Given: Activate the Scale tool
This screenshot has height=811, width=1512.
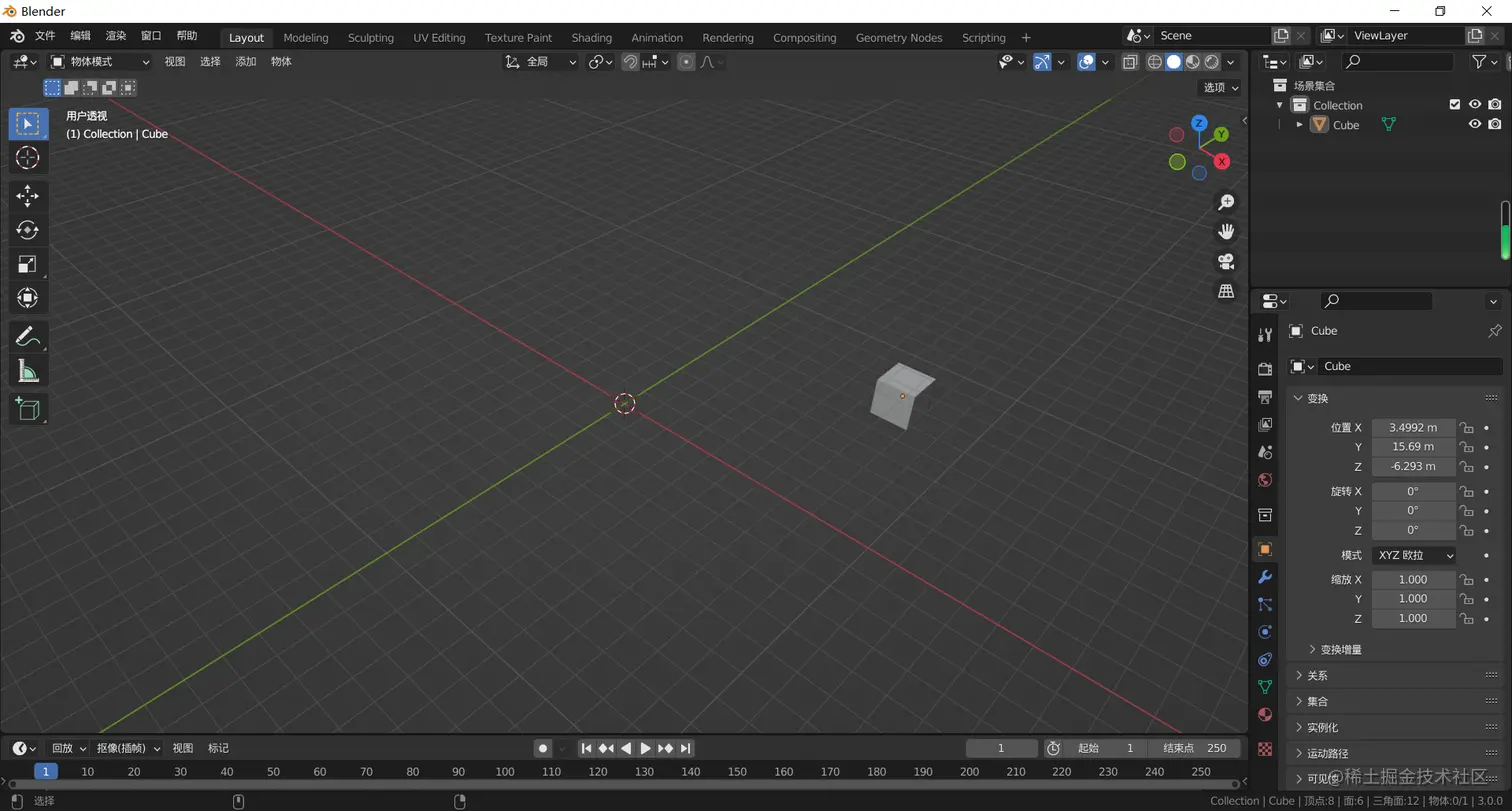Looking at the screenshot, I should (x=28, y=264).
